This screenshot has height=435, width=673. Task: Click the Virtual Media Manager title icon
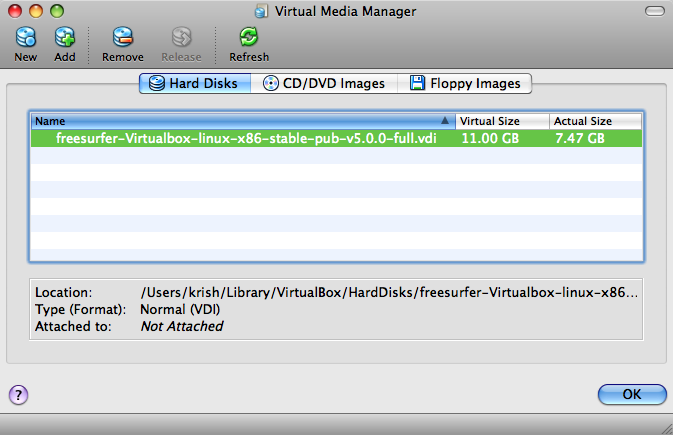coord(261,12)
